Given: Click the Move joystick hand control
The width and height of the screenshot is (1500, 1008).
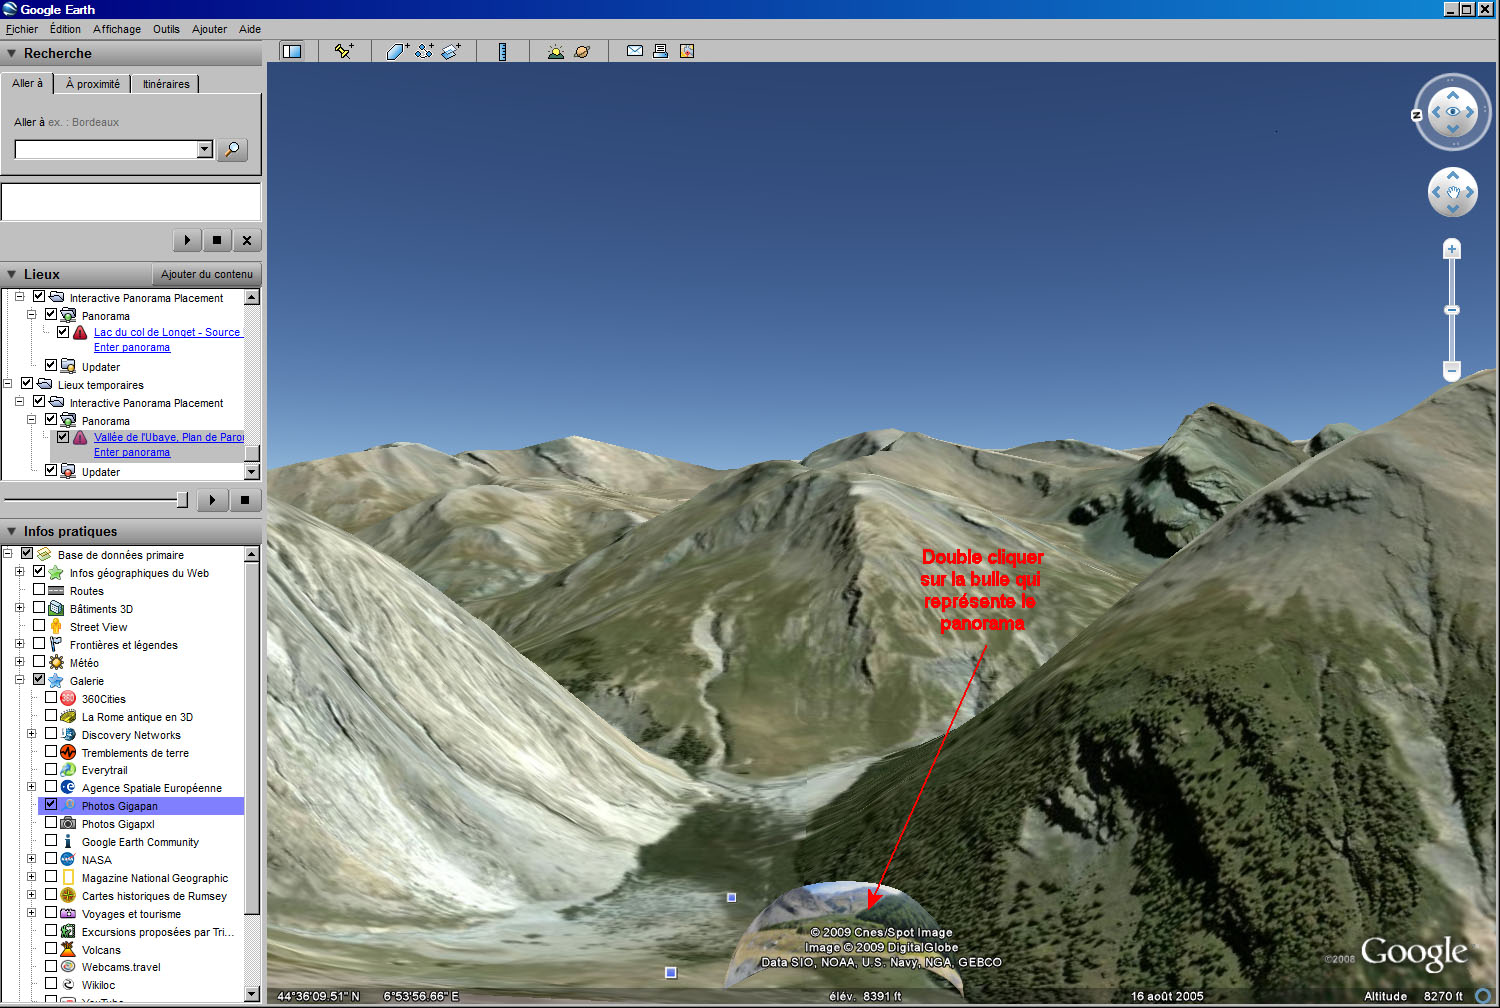Looking at the screenshot, I should pos(1453,192).
